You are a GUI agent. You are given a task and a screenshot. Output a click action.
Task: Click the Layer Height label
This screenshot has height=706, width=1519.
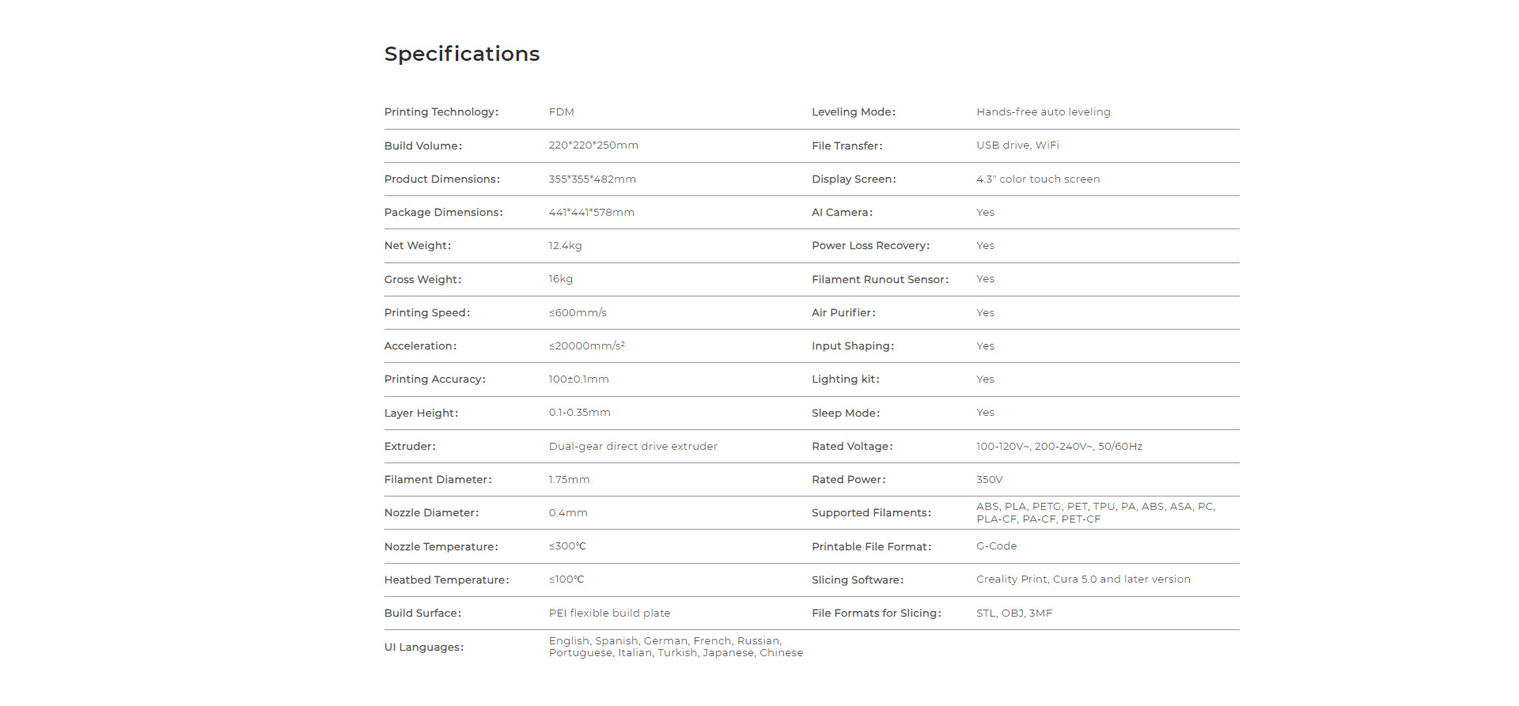coord(421,413)
